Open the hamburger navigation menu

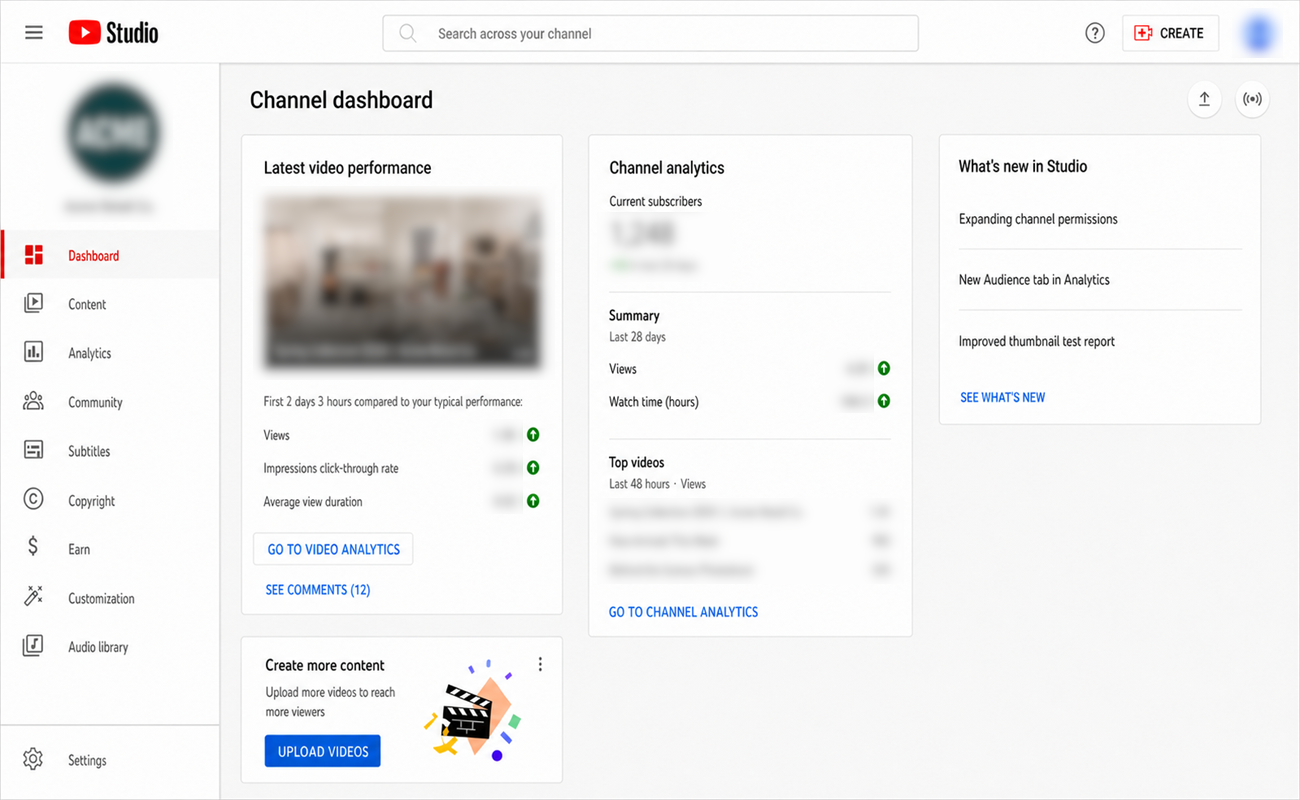(34, 33)
